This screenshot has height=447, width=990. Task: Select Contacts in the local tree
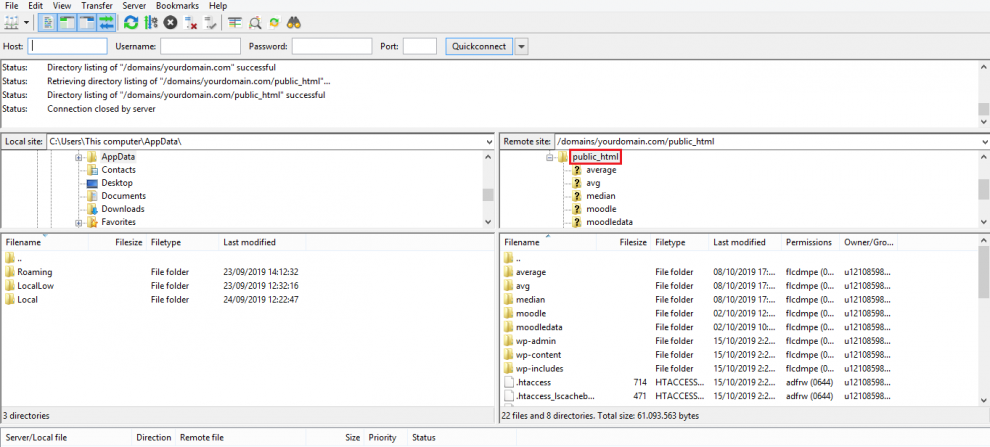119,170
